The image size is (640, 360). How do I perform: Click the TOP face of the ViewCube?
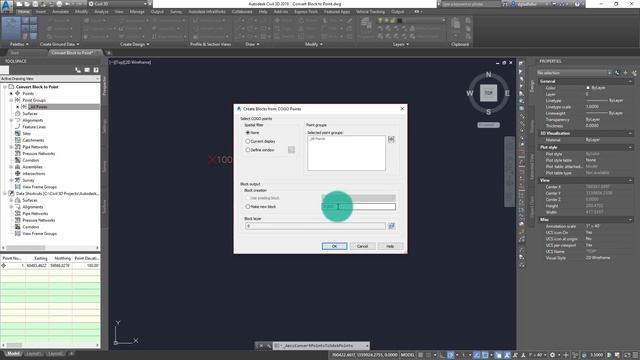489,93
